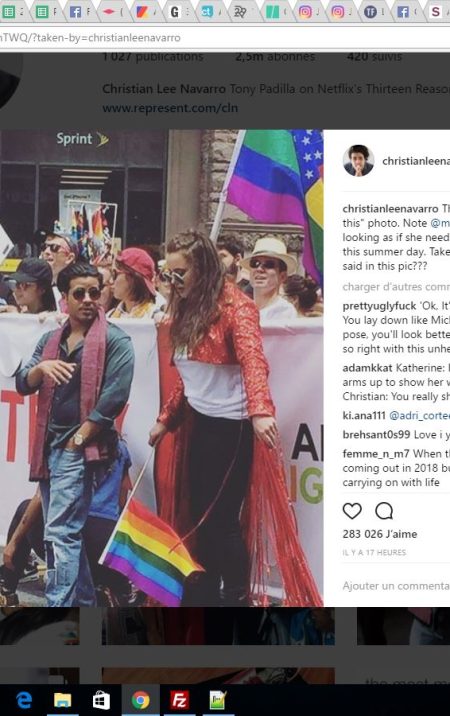Open FileZilla from the taskbar
This screenshot has width=450, height=716.
click(180, 700)
